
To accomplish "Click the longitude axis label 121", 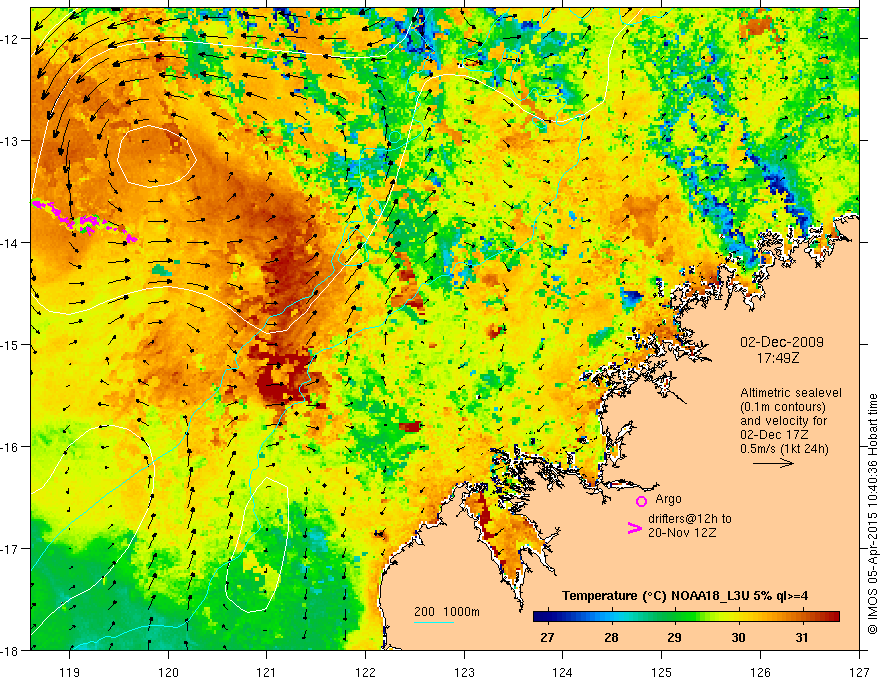I will point(267,672).
